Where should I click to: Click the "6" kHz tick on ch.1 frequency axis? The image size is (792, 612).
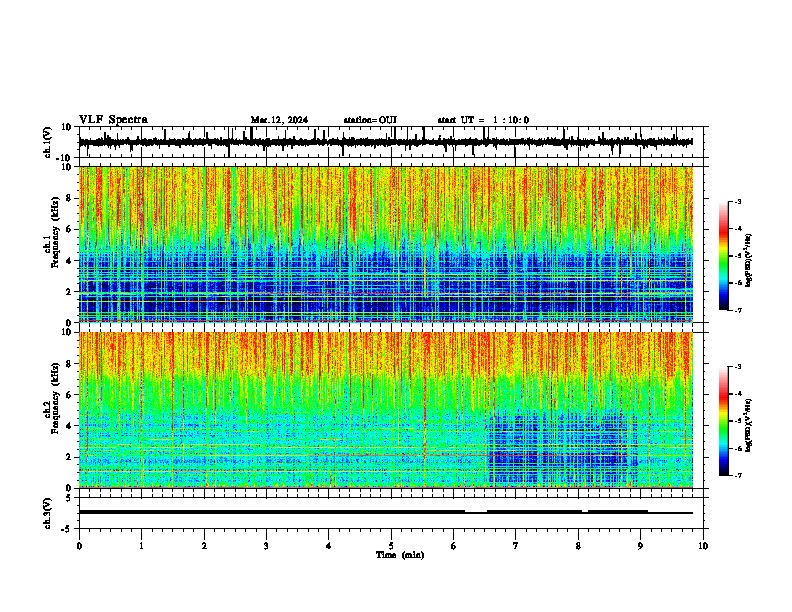pyautogui.click(x=69, y=229)
